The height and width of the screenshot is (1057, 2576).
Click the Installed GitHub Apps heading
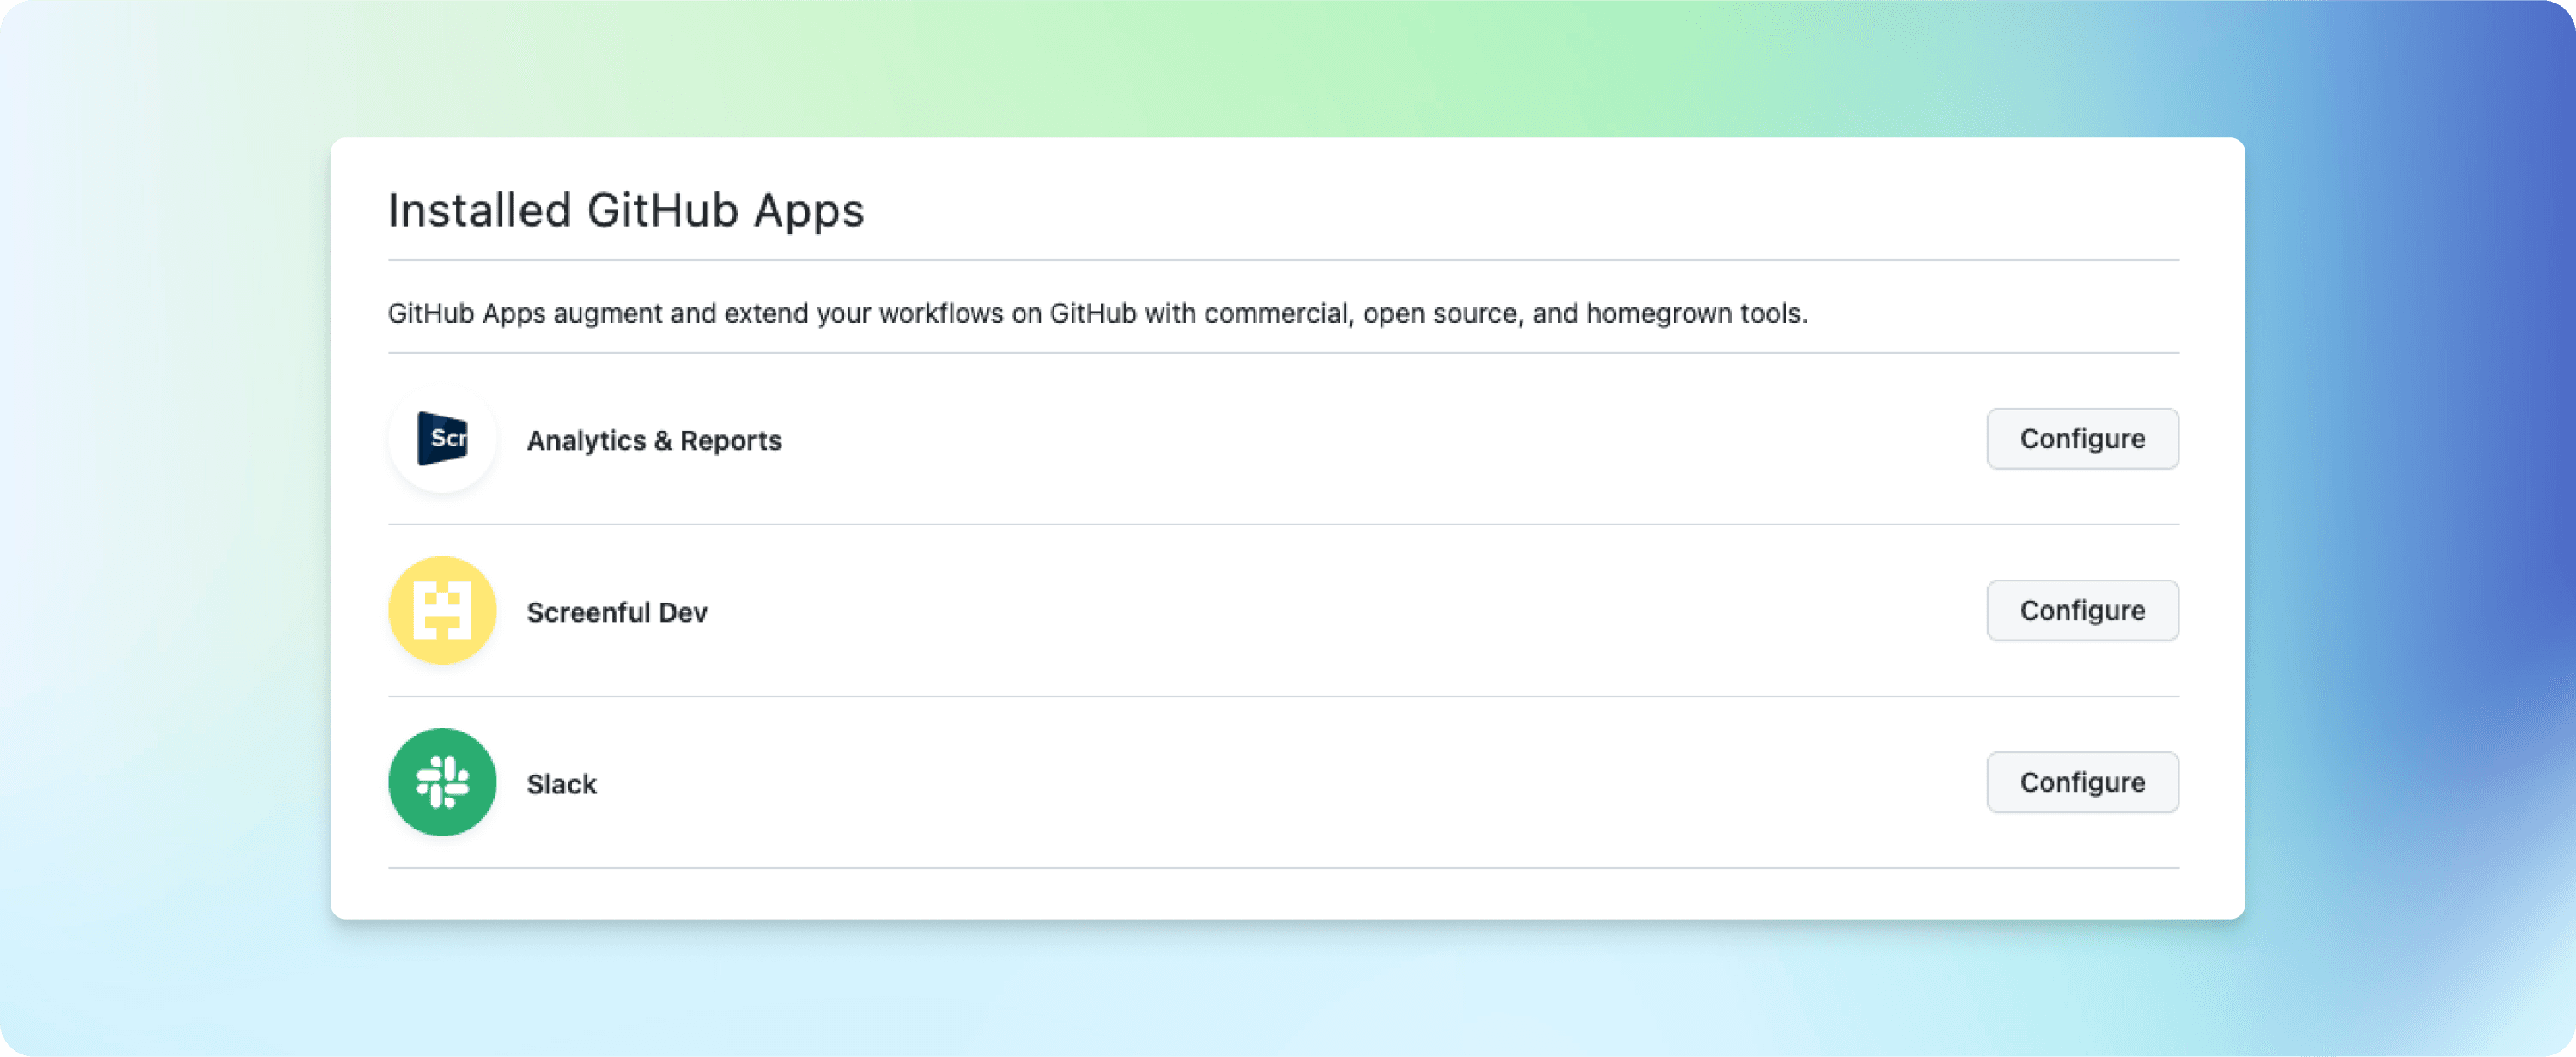click(626, 211)
